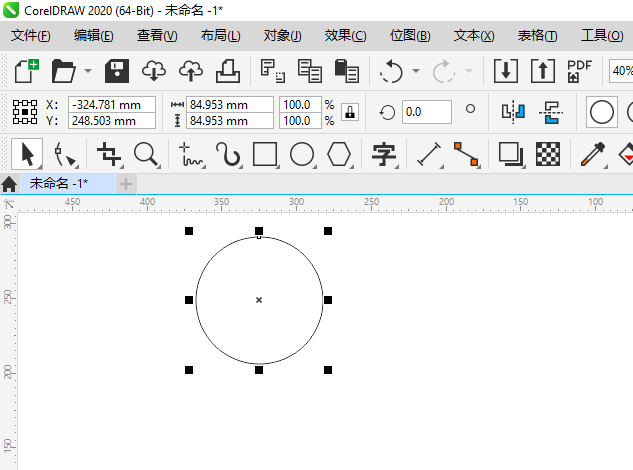Screen dimensions: 633x470
Task: Select the Interactive Fill tool
Action: pos(625,154)
